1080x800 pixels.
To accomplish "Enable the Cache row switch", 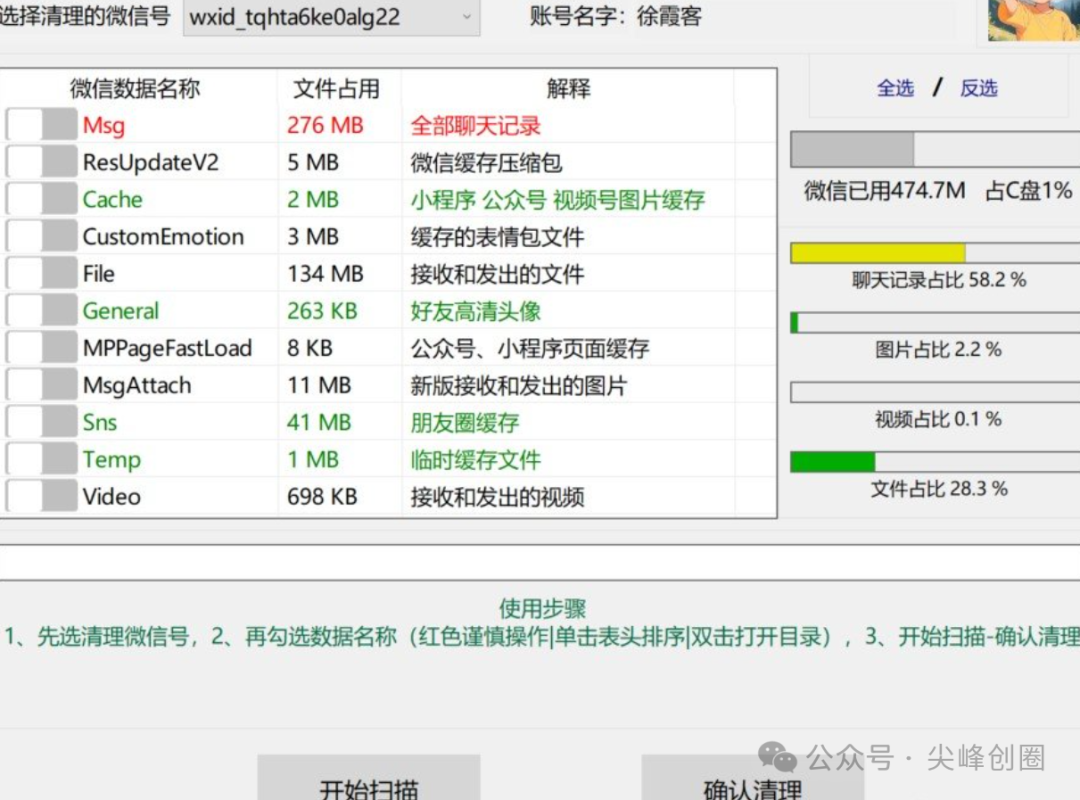I will point(41,200).
